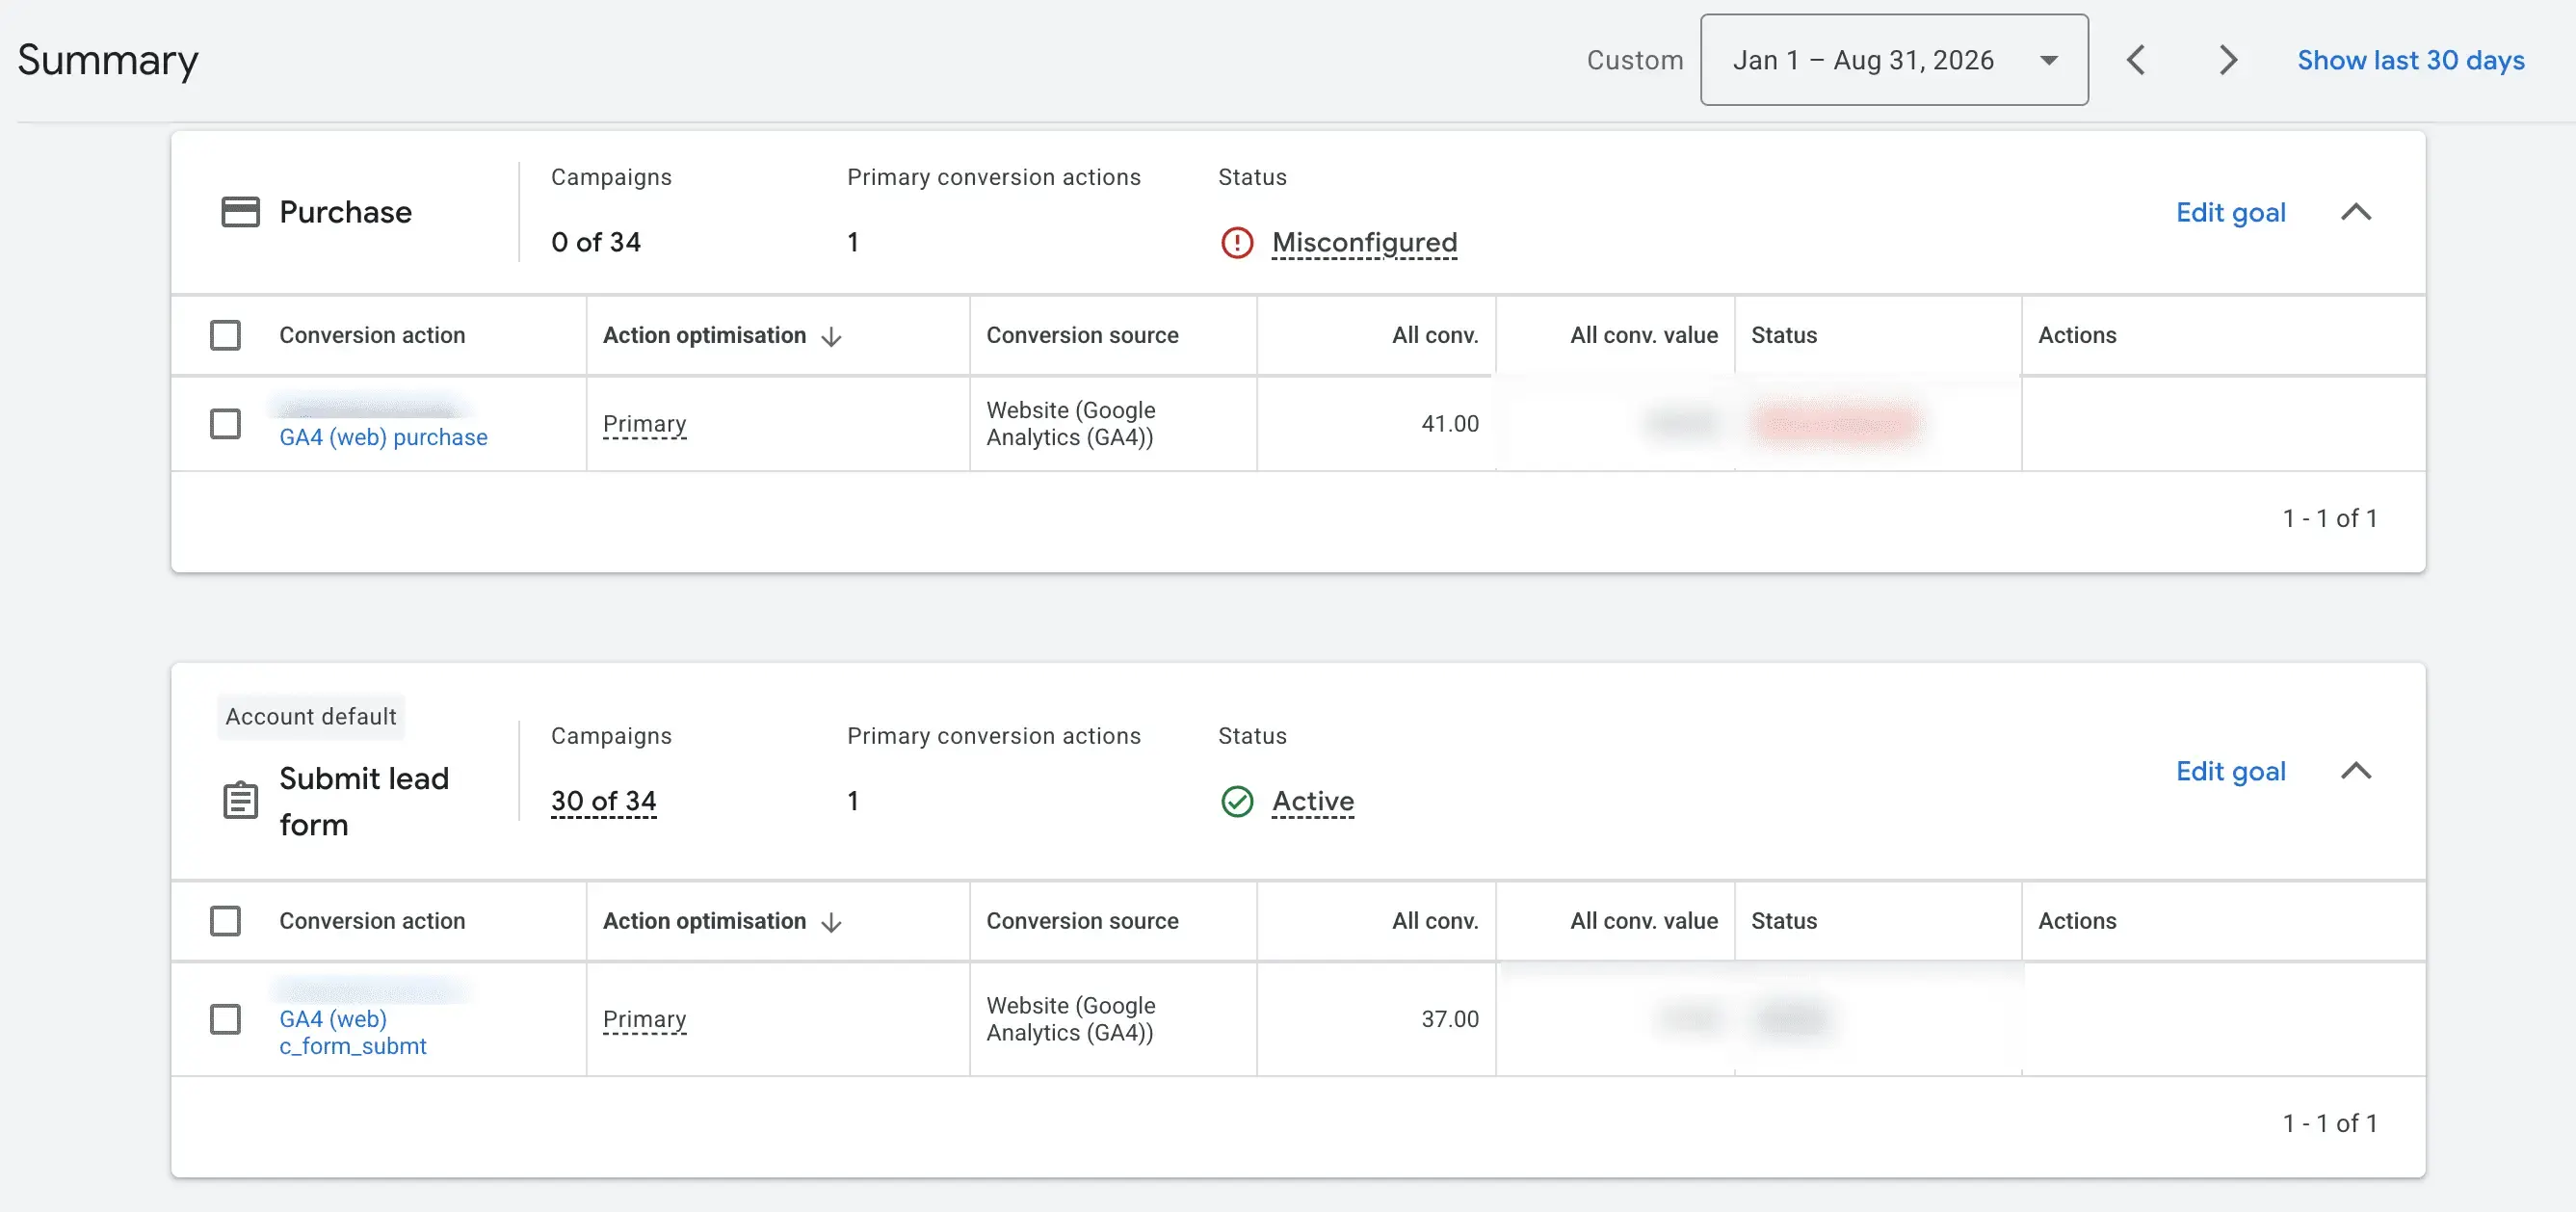Open 30 of 34 campaigns link

603,802
